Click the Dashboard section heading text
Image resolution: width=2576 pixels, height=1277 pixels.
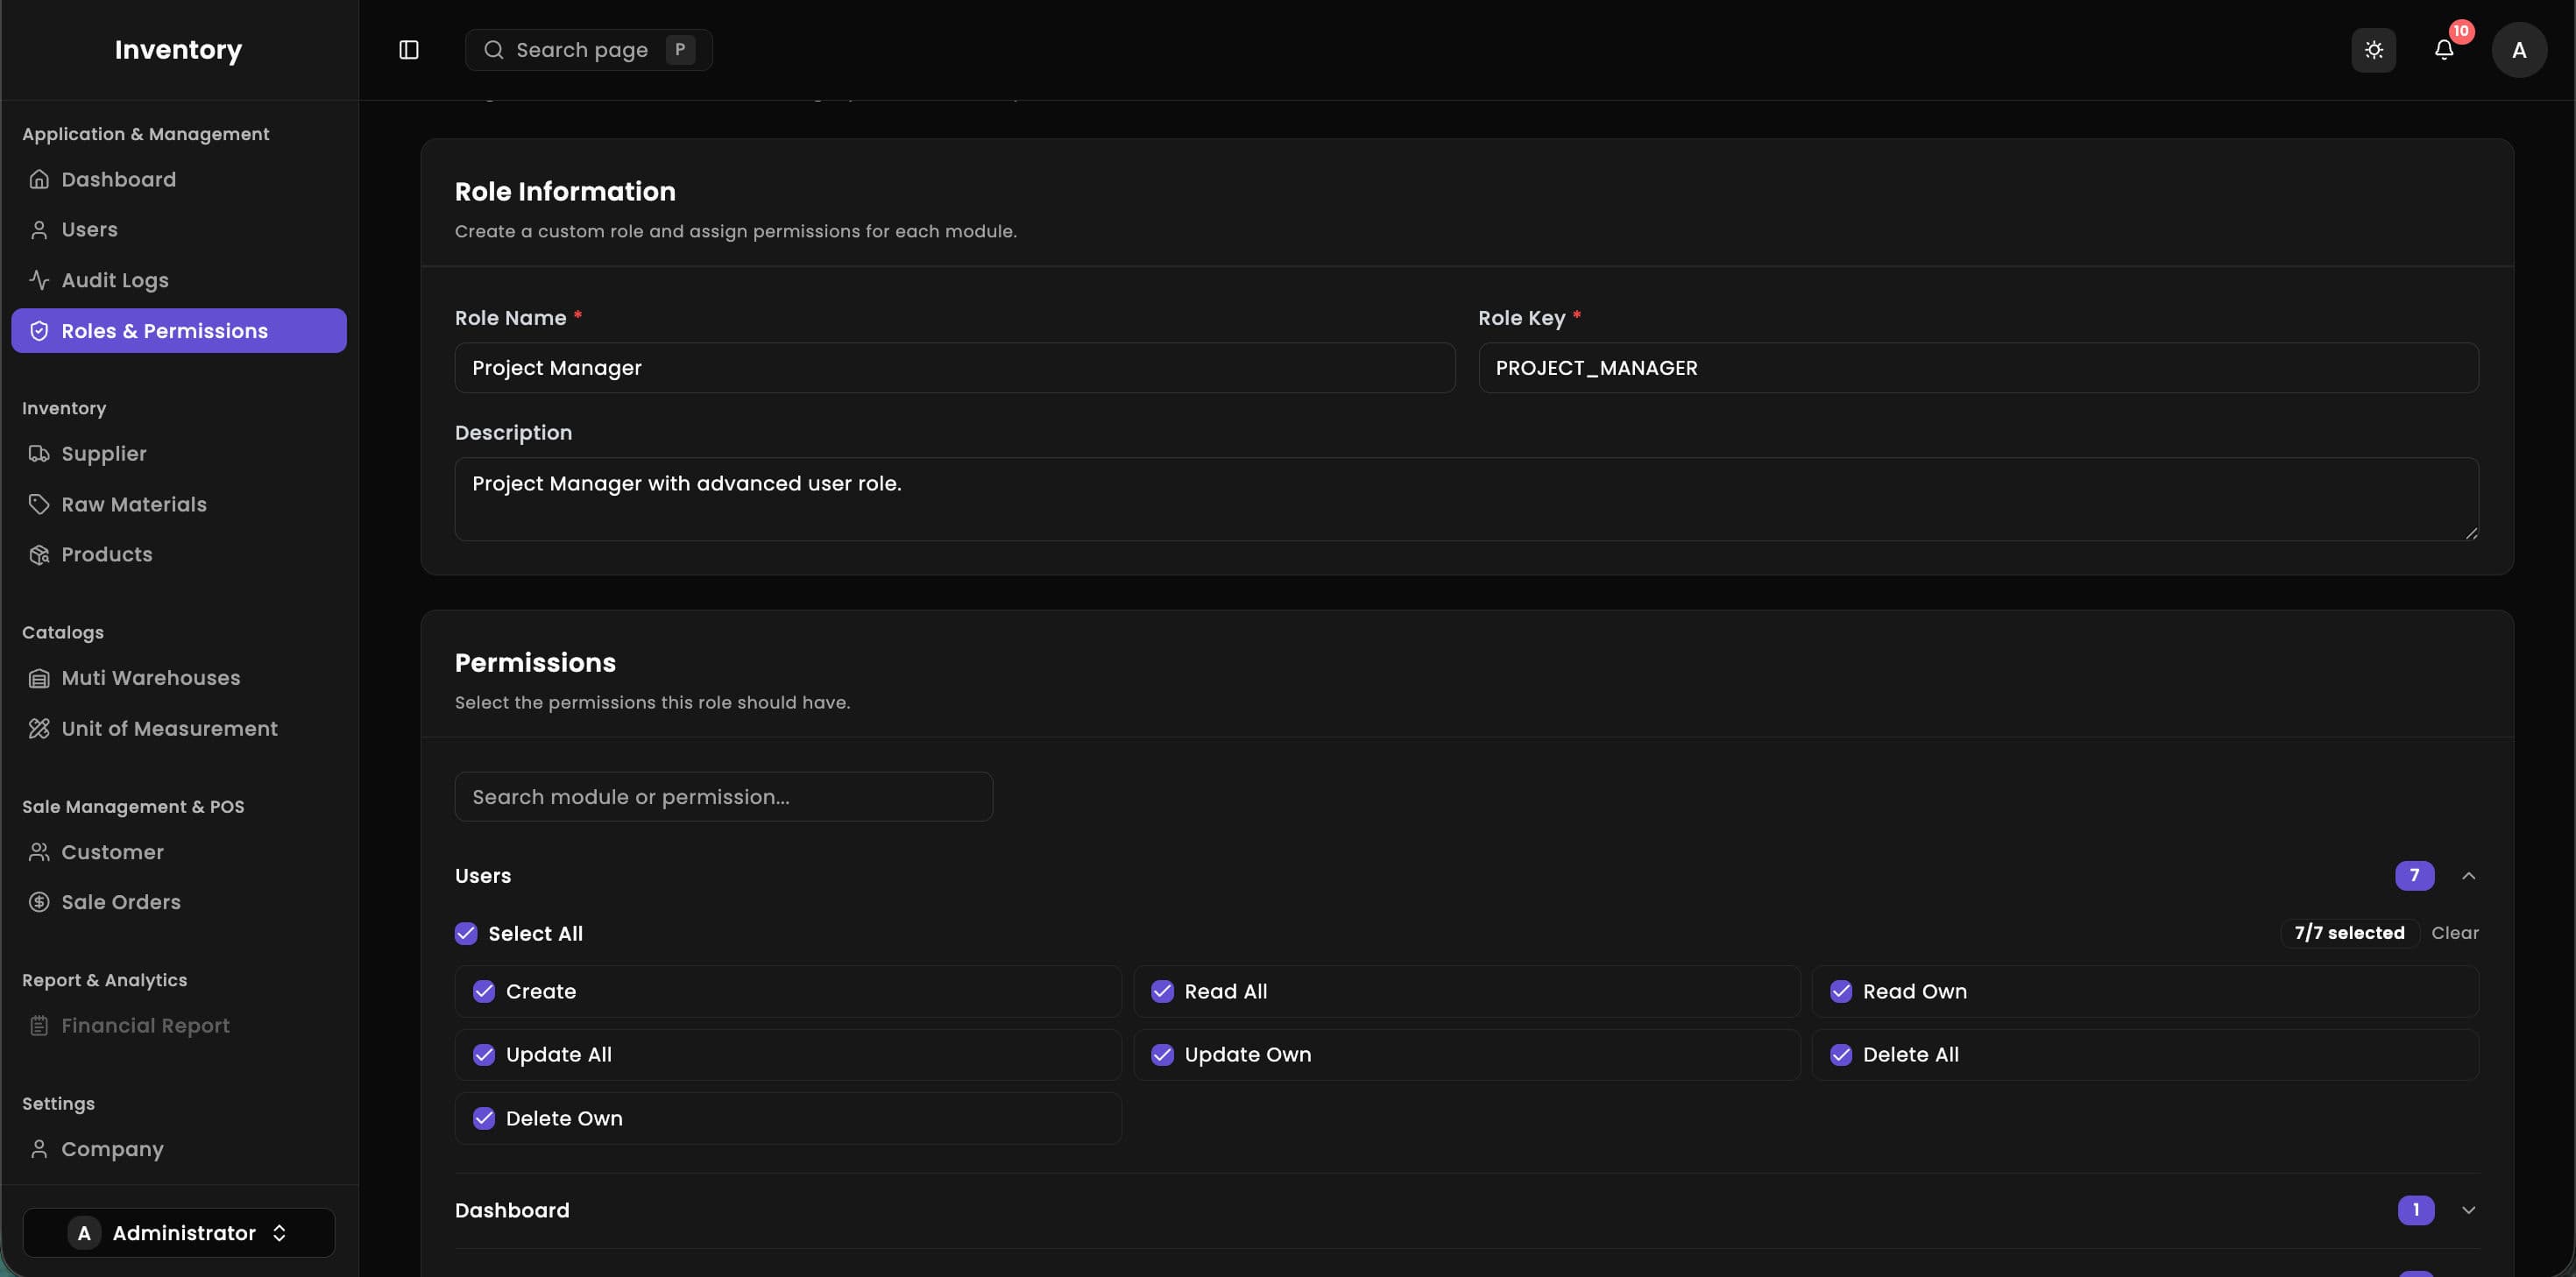(x=512, y=1210)
